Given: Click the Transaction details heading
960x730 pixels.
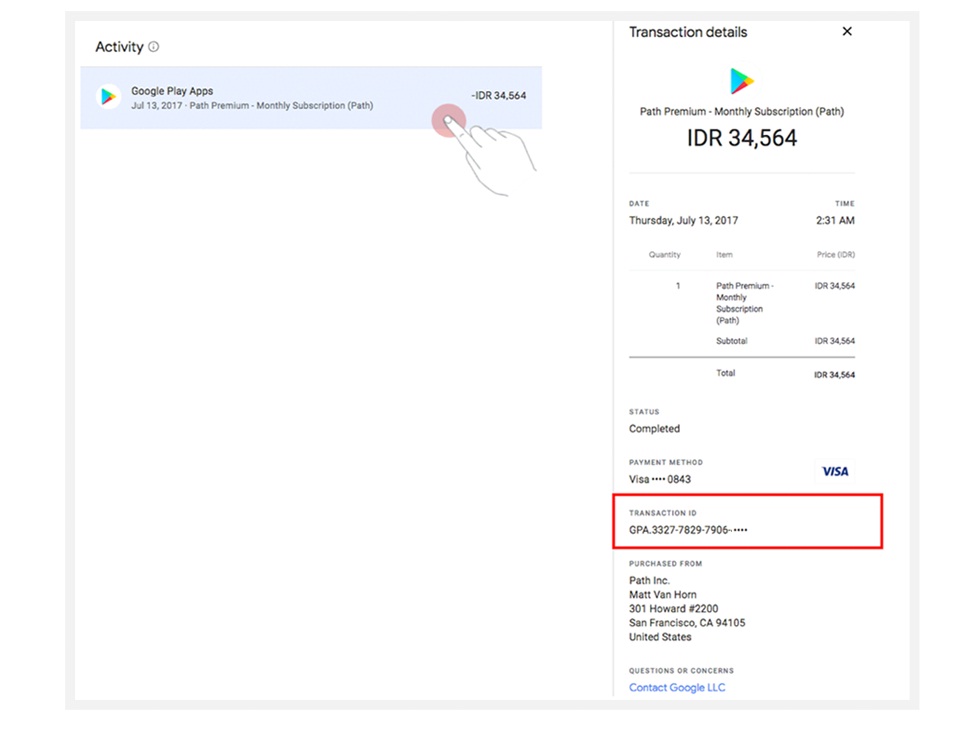Looking at the screenshot, I should 688,32.
